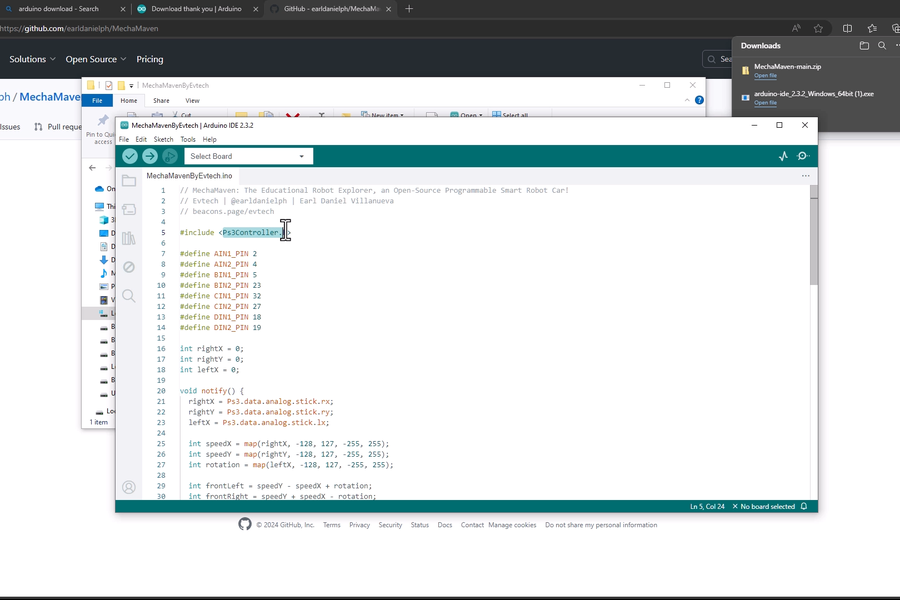The image size is (900, 600).
Task: Open the Search panel in the Arduino sidebar
Action: point(129,296)
